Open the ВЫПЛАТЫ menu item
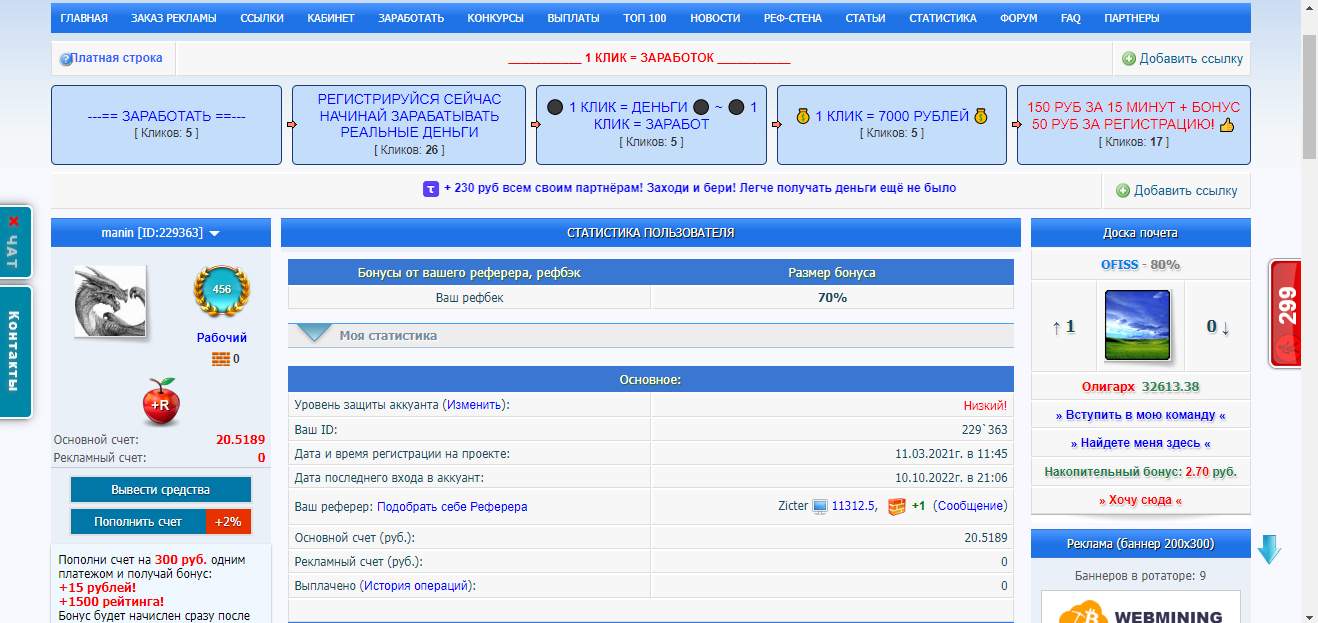The width and height of the screenshot is (1318, 623). pos(574,18)
